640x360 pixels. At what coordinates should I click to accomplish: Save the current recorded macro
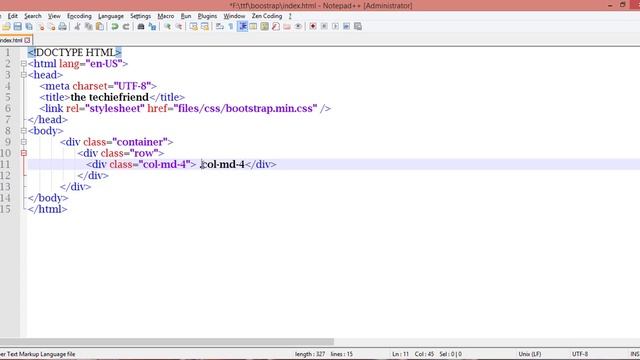(358, 27)
